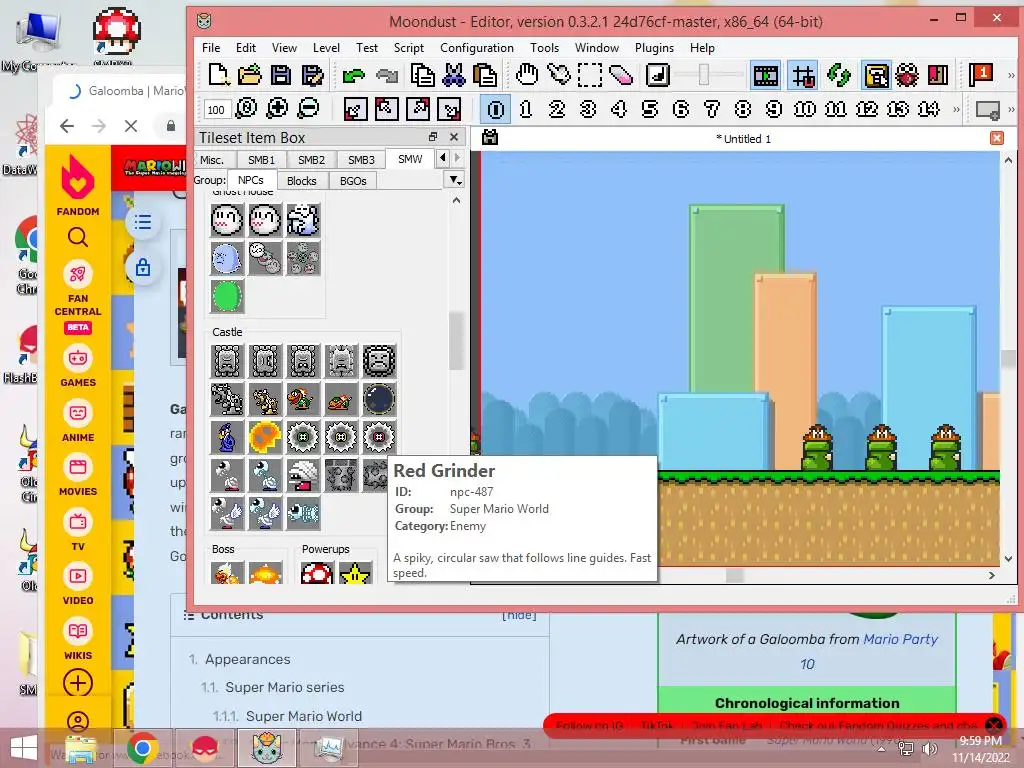This screenshot has height=768, width=1024.
Task: Click the zoom percentage input field
Action: pyautogui.click(x=216, y=110)
